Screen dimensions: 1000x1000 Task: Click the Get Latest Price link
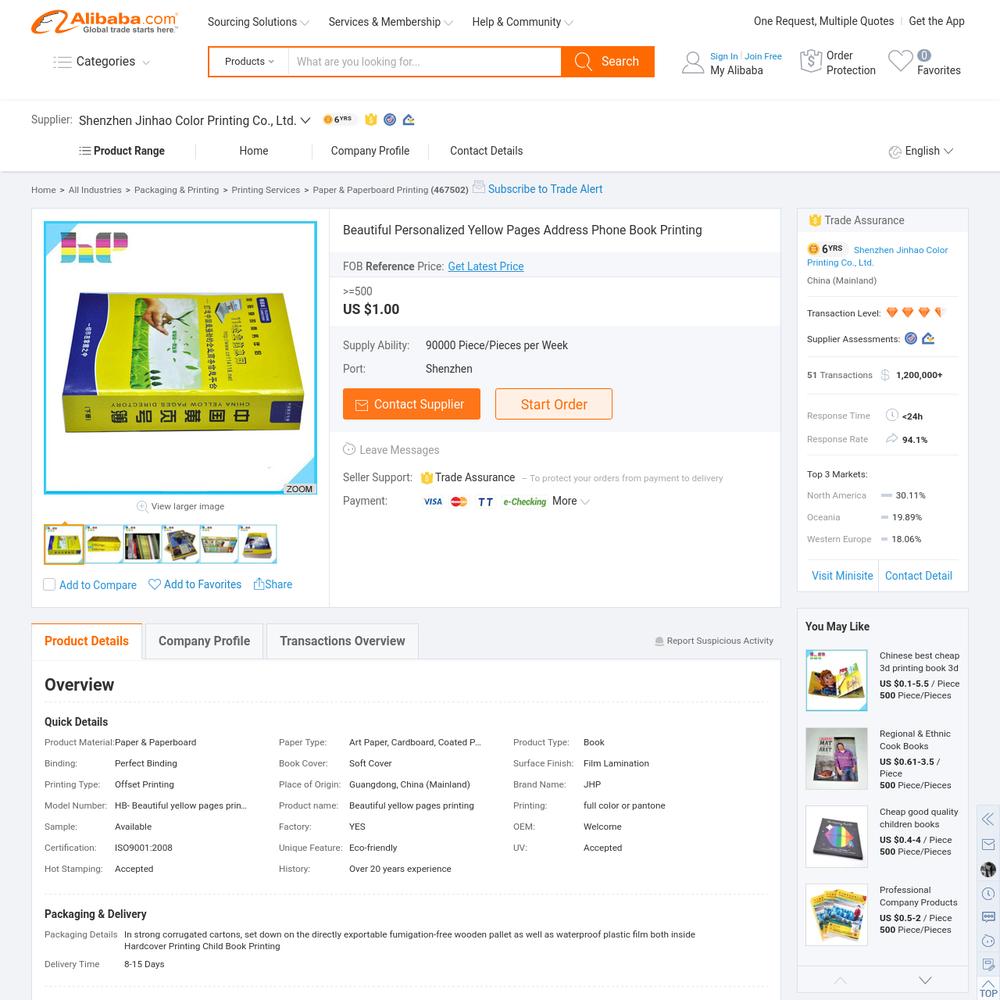coord(485,267)
